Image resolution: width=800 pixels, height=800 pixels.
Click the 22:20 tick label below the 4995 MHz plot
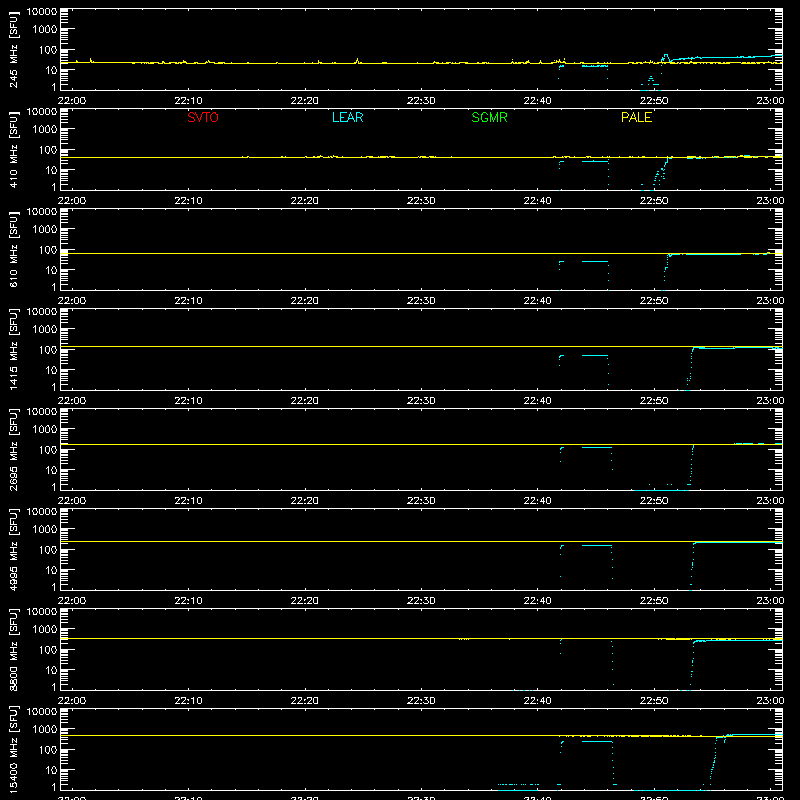(x=305, y=601)
